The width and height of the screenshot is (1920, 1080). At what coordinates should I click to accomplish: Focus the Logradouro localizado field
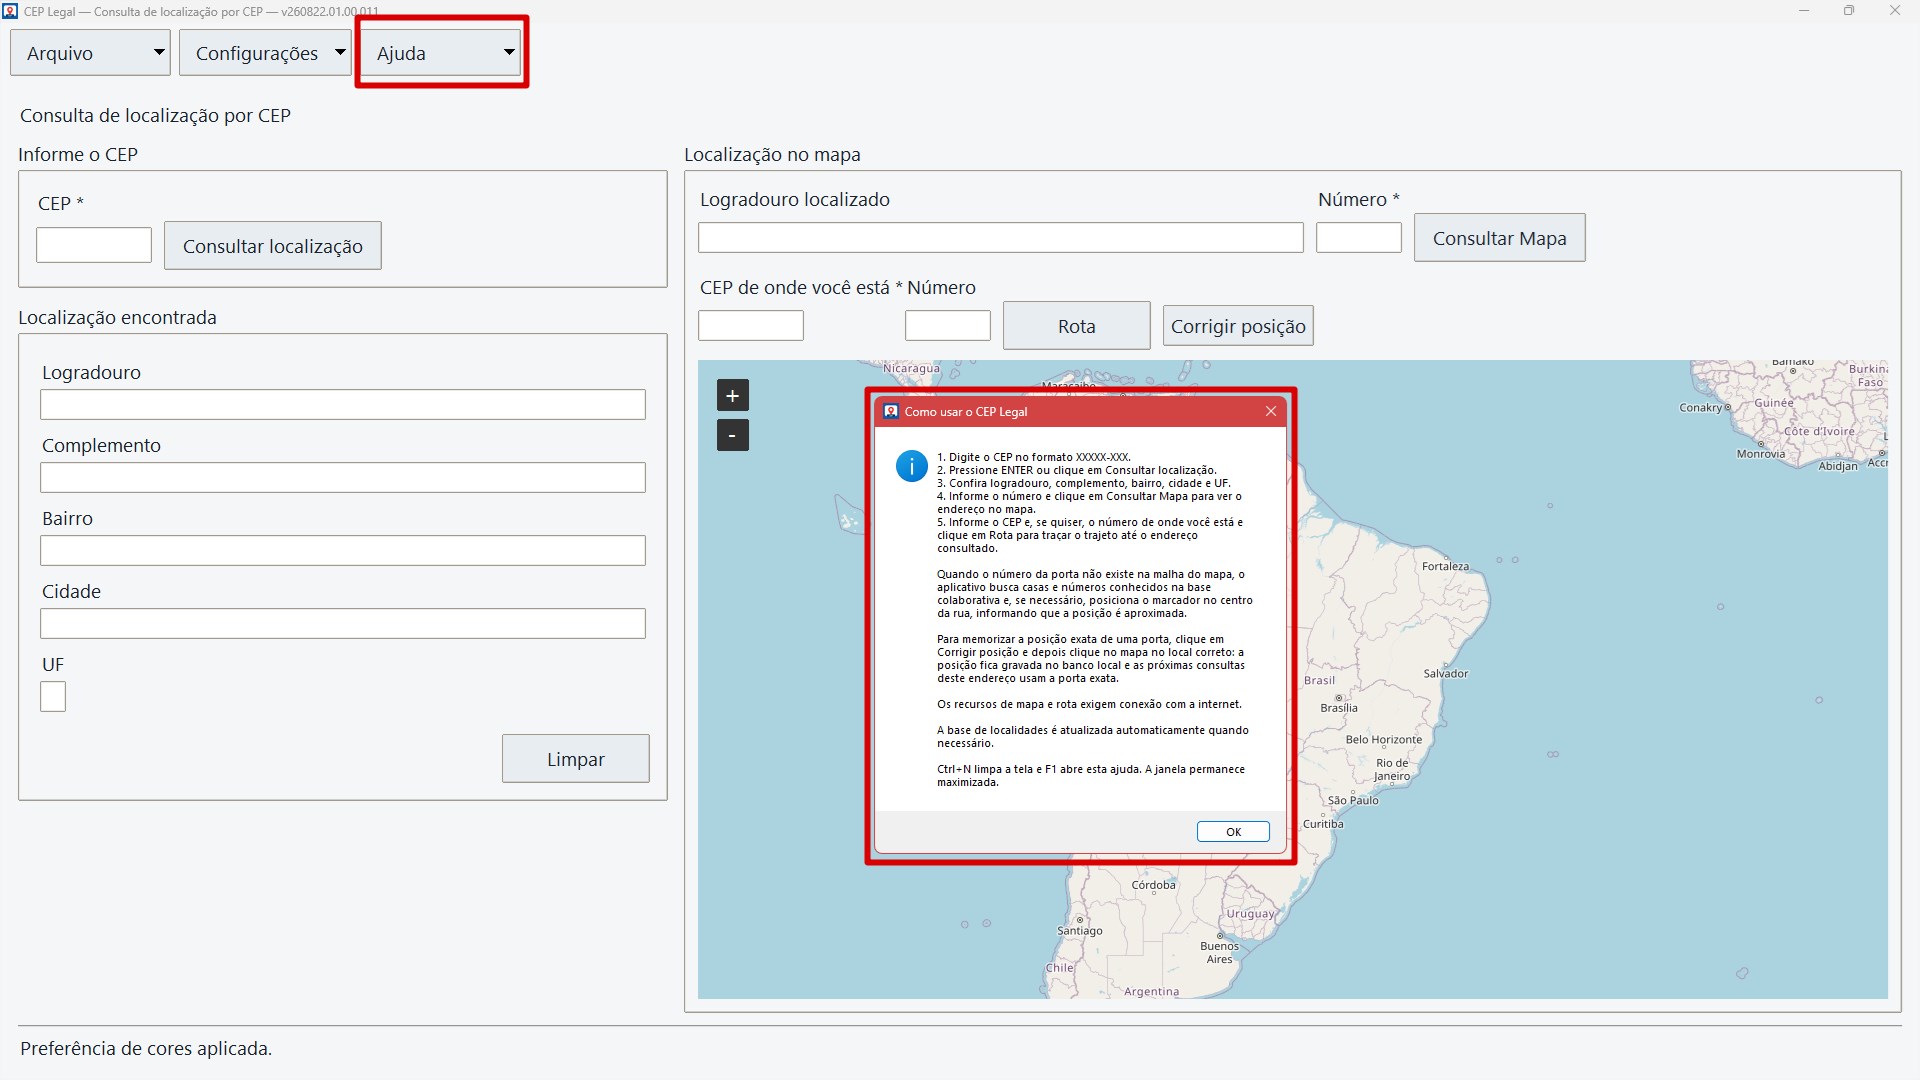[x=1000, y=238]
